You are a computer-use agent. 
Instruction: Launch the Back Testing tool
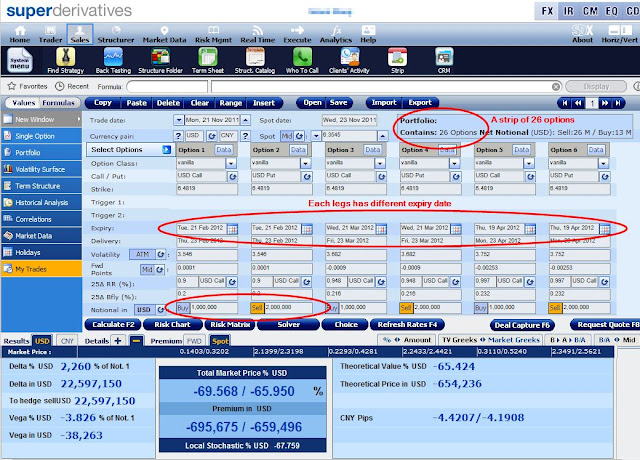click(x=113, y=60)
